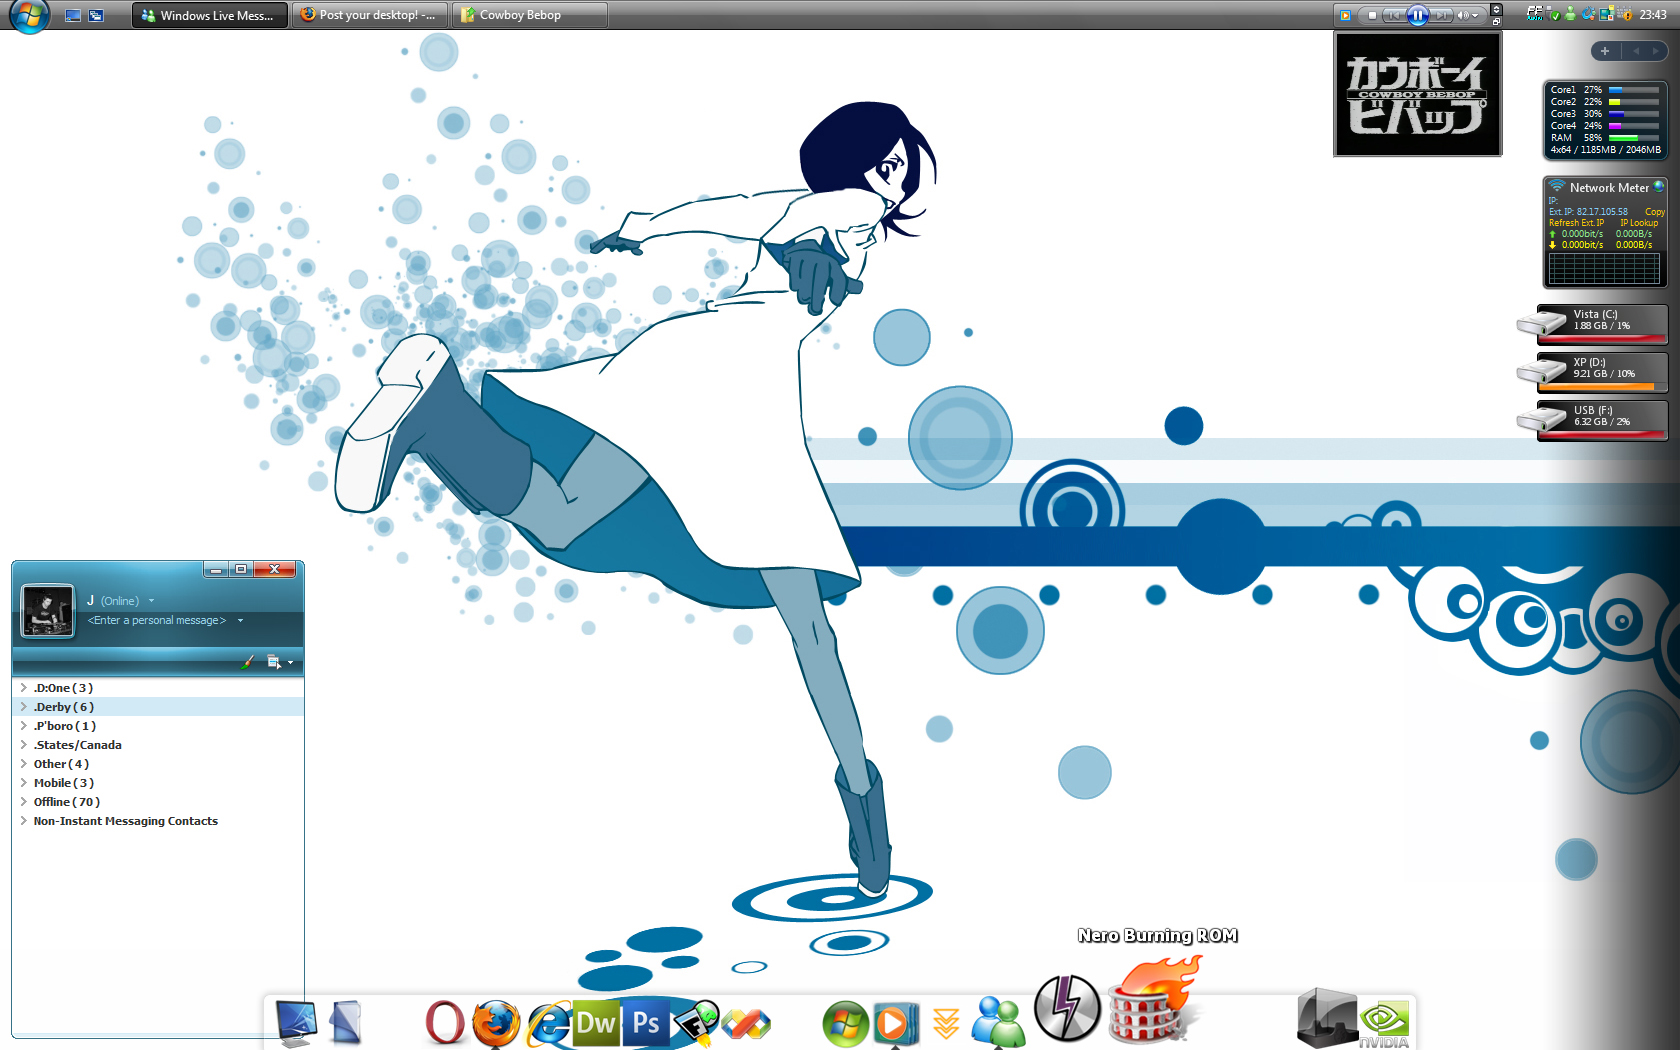
Task: Switch to Post your desktop taskbar button
Action: (x=370, y=15)
